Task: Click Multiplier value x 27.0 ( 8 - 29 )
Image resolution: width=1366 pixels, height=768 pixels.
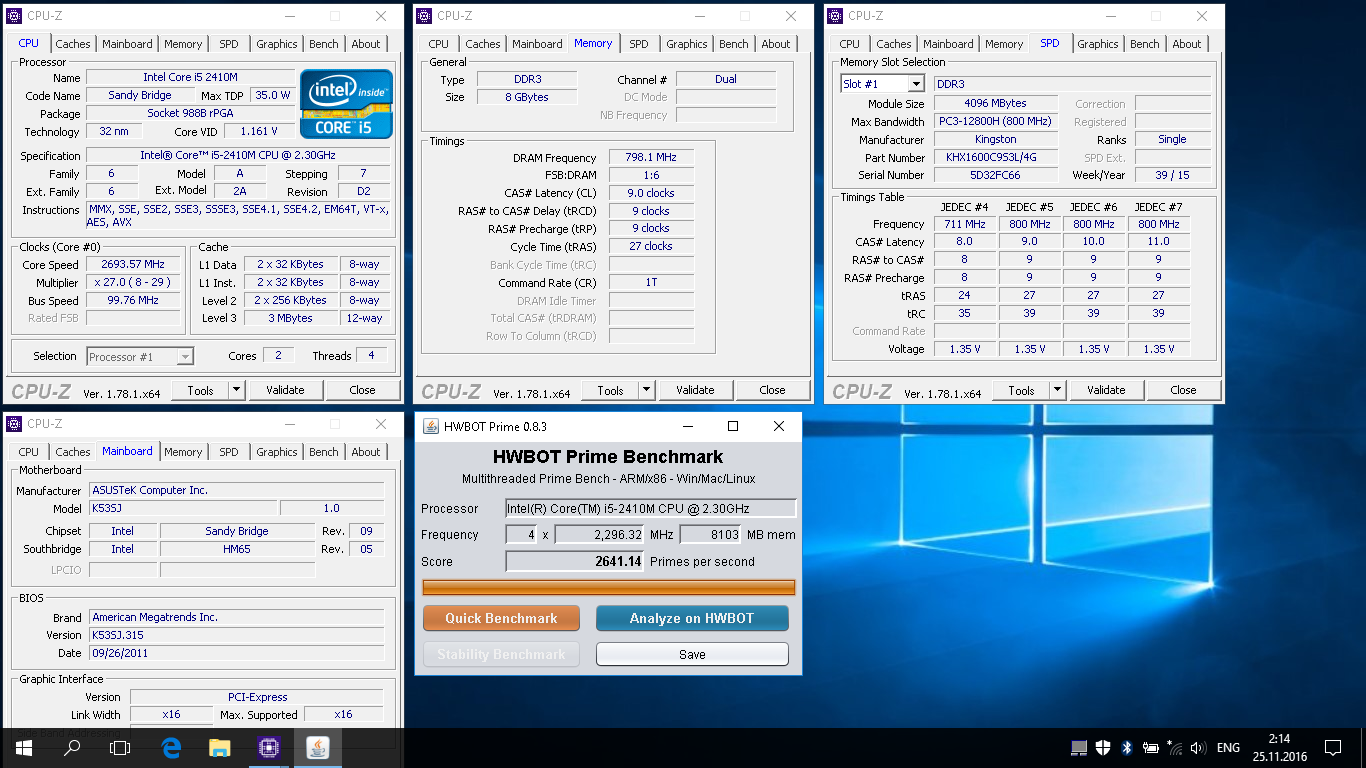Action: click(132, 283)
